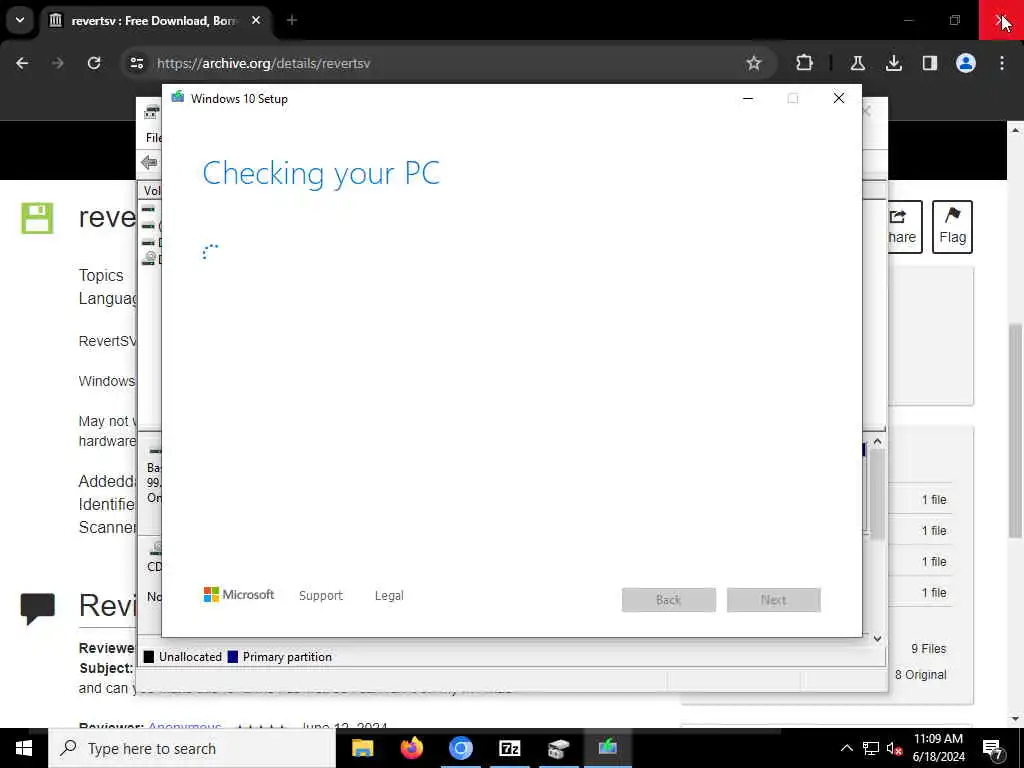This screenshot has width=1024, height=768.
Task: Click the Reviews speech bubble icon
Action: point(37,609)
